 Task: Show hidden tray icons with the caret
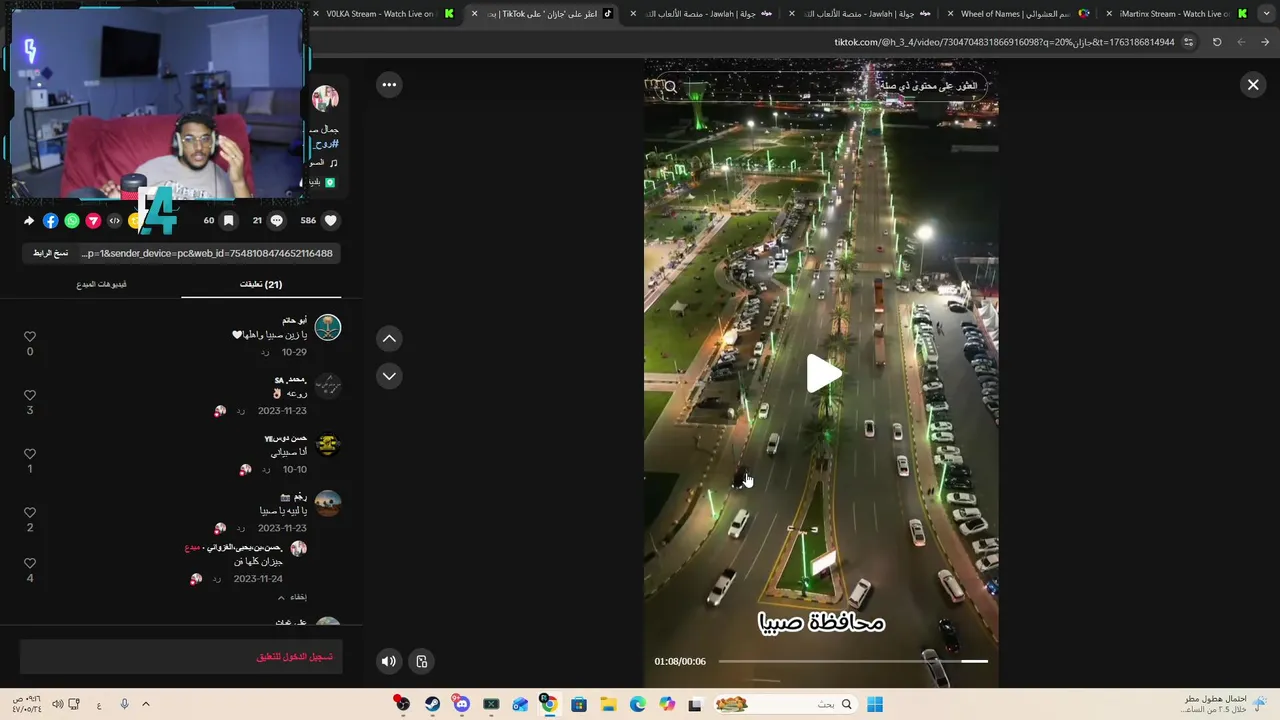(146, 704)
